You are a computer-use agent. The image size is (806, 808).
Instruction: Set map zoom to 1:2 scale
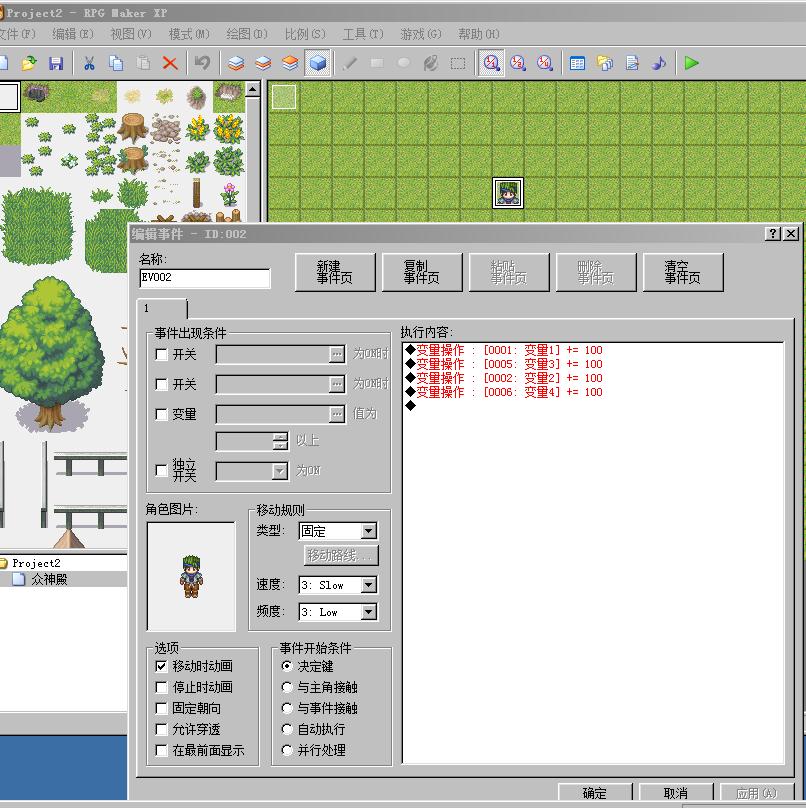[x=517, y=63]
